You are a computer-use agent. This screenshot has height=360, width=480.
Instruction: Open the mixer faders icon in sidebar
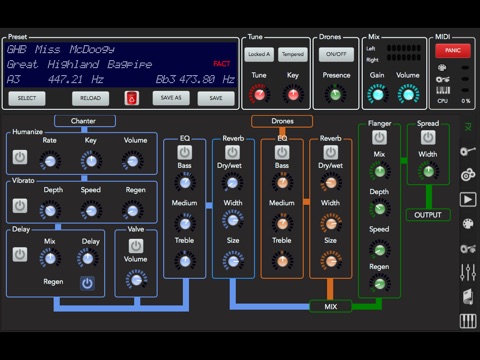(468, 272)
